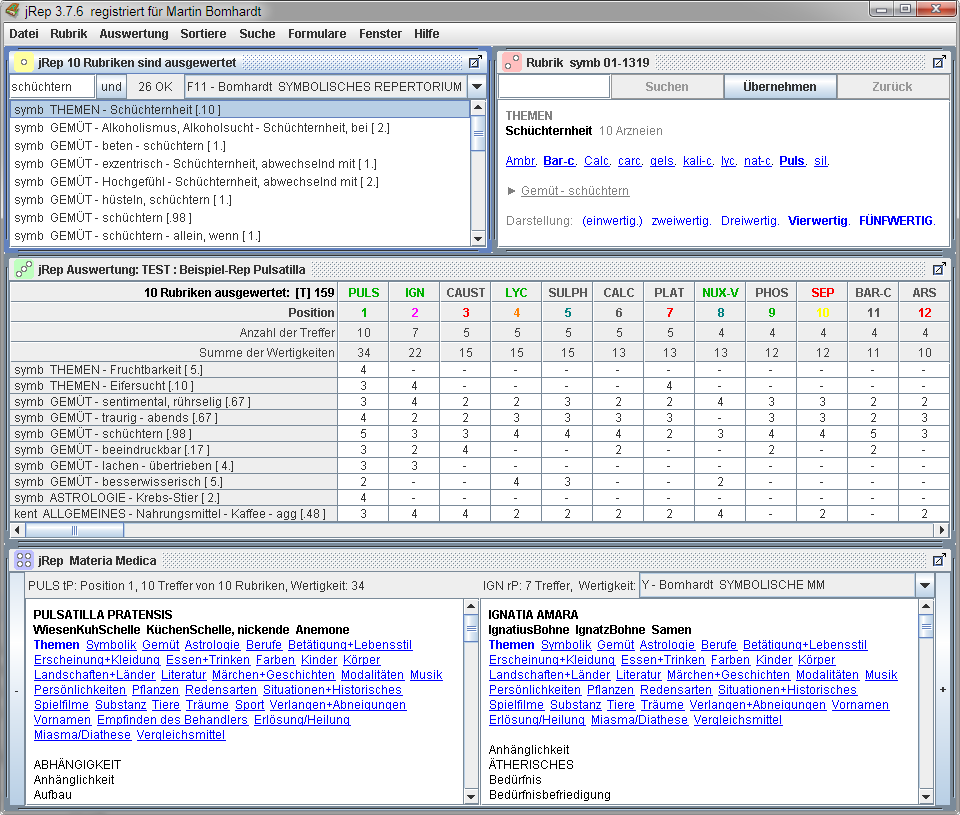
Task: Maximize the jRep Auswertung panel
Action: [939, 269]
